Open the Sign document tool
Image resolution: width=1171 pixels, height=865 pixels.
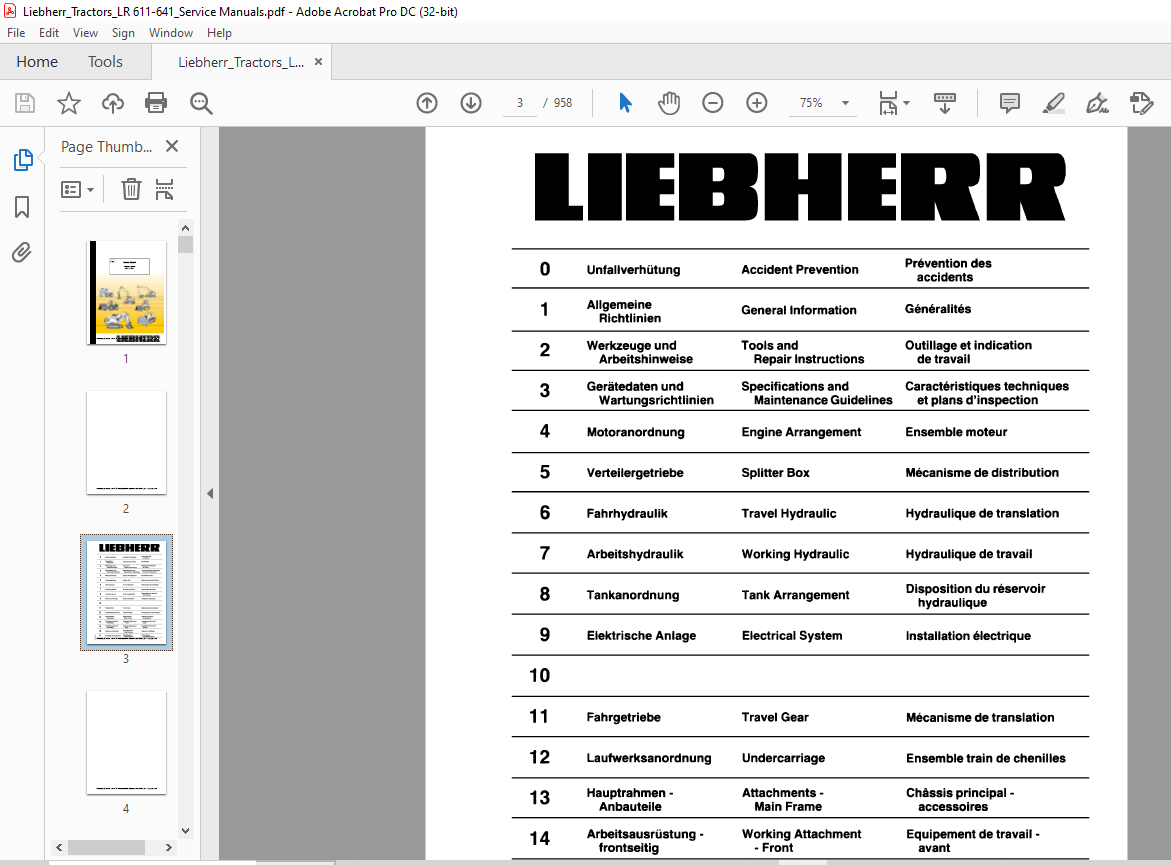pyautogui.click(x=1097, y=103)
